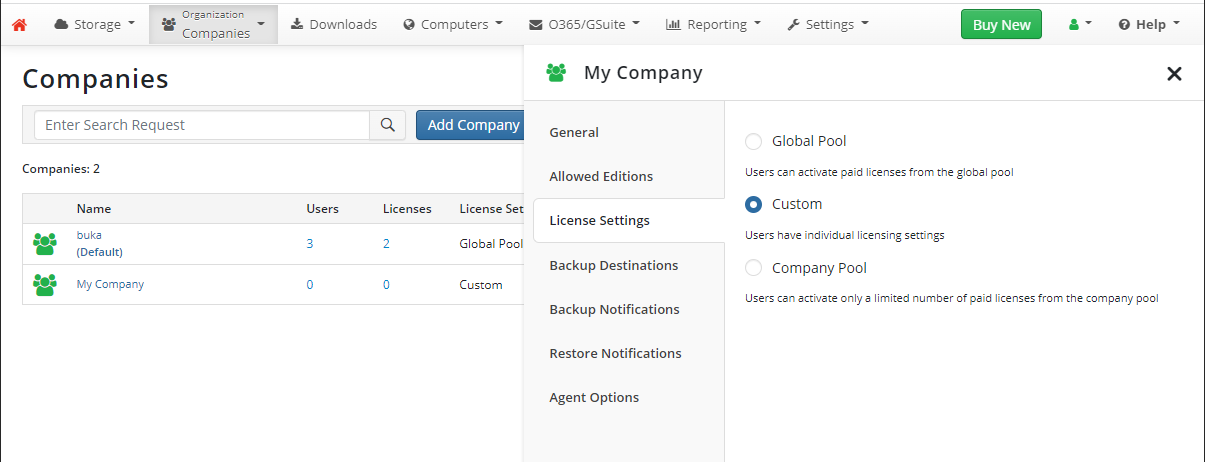Expand the Computers menu
The width and height of the screenshot is (1205, 462).
452,24
